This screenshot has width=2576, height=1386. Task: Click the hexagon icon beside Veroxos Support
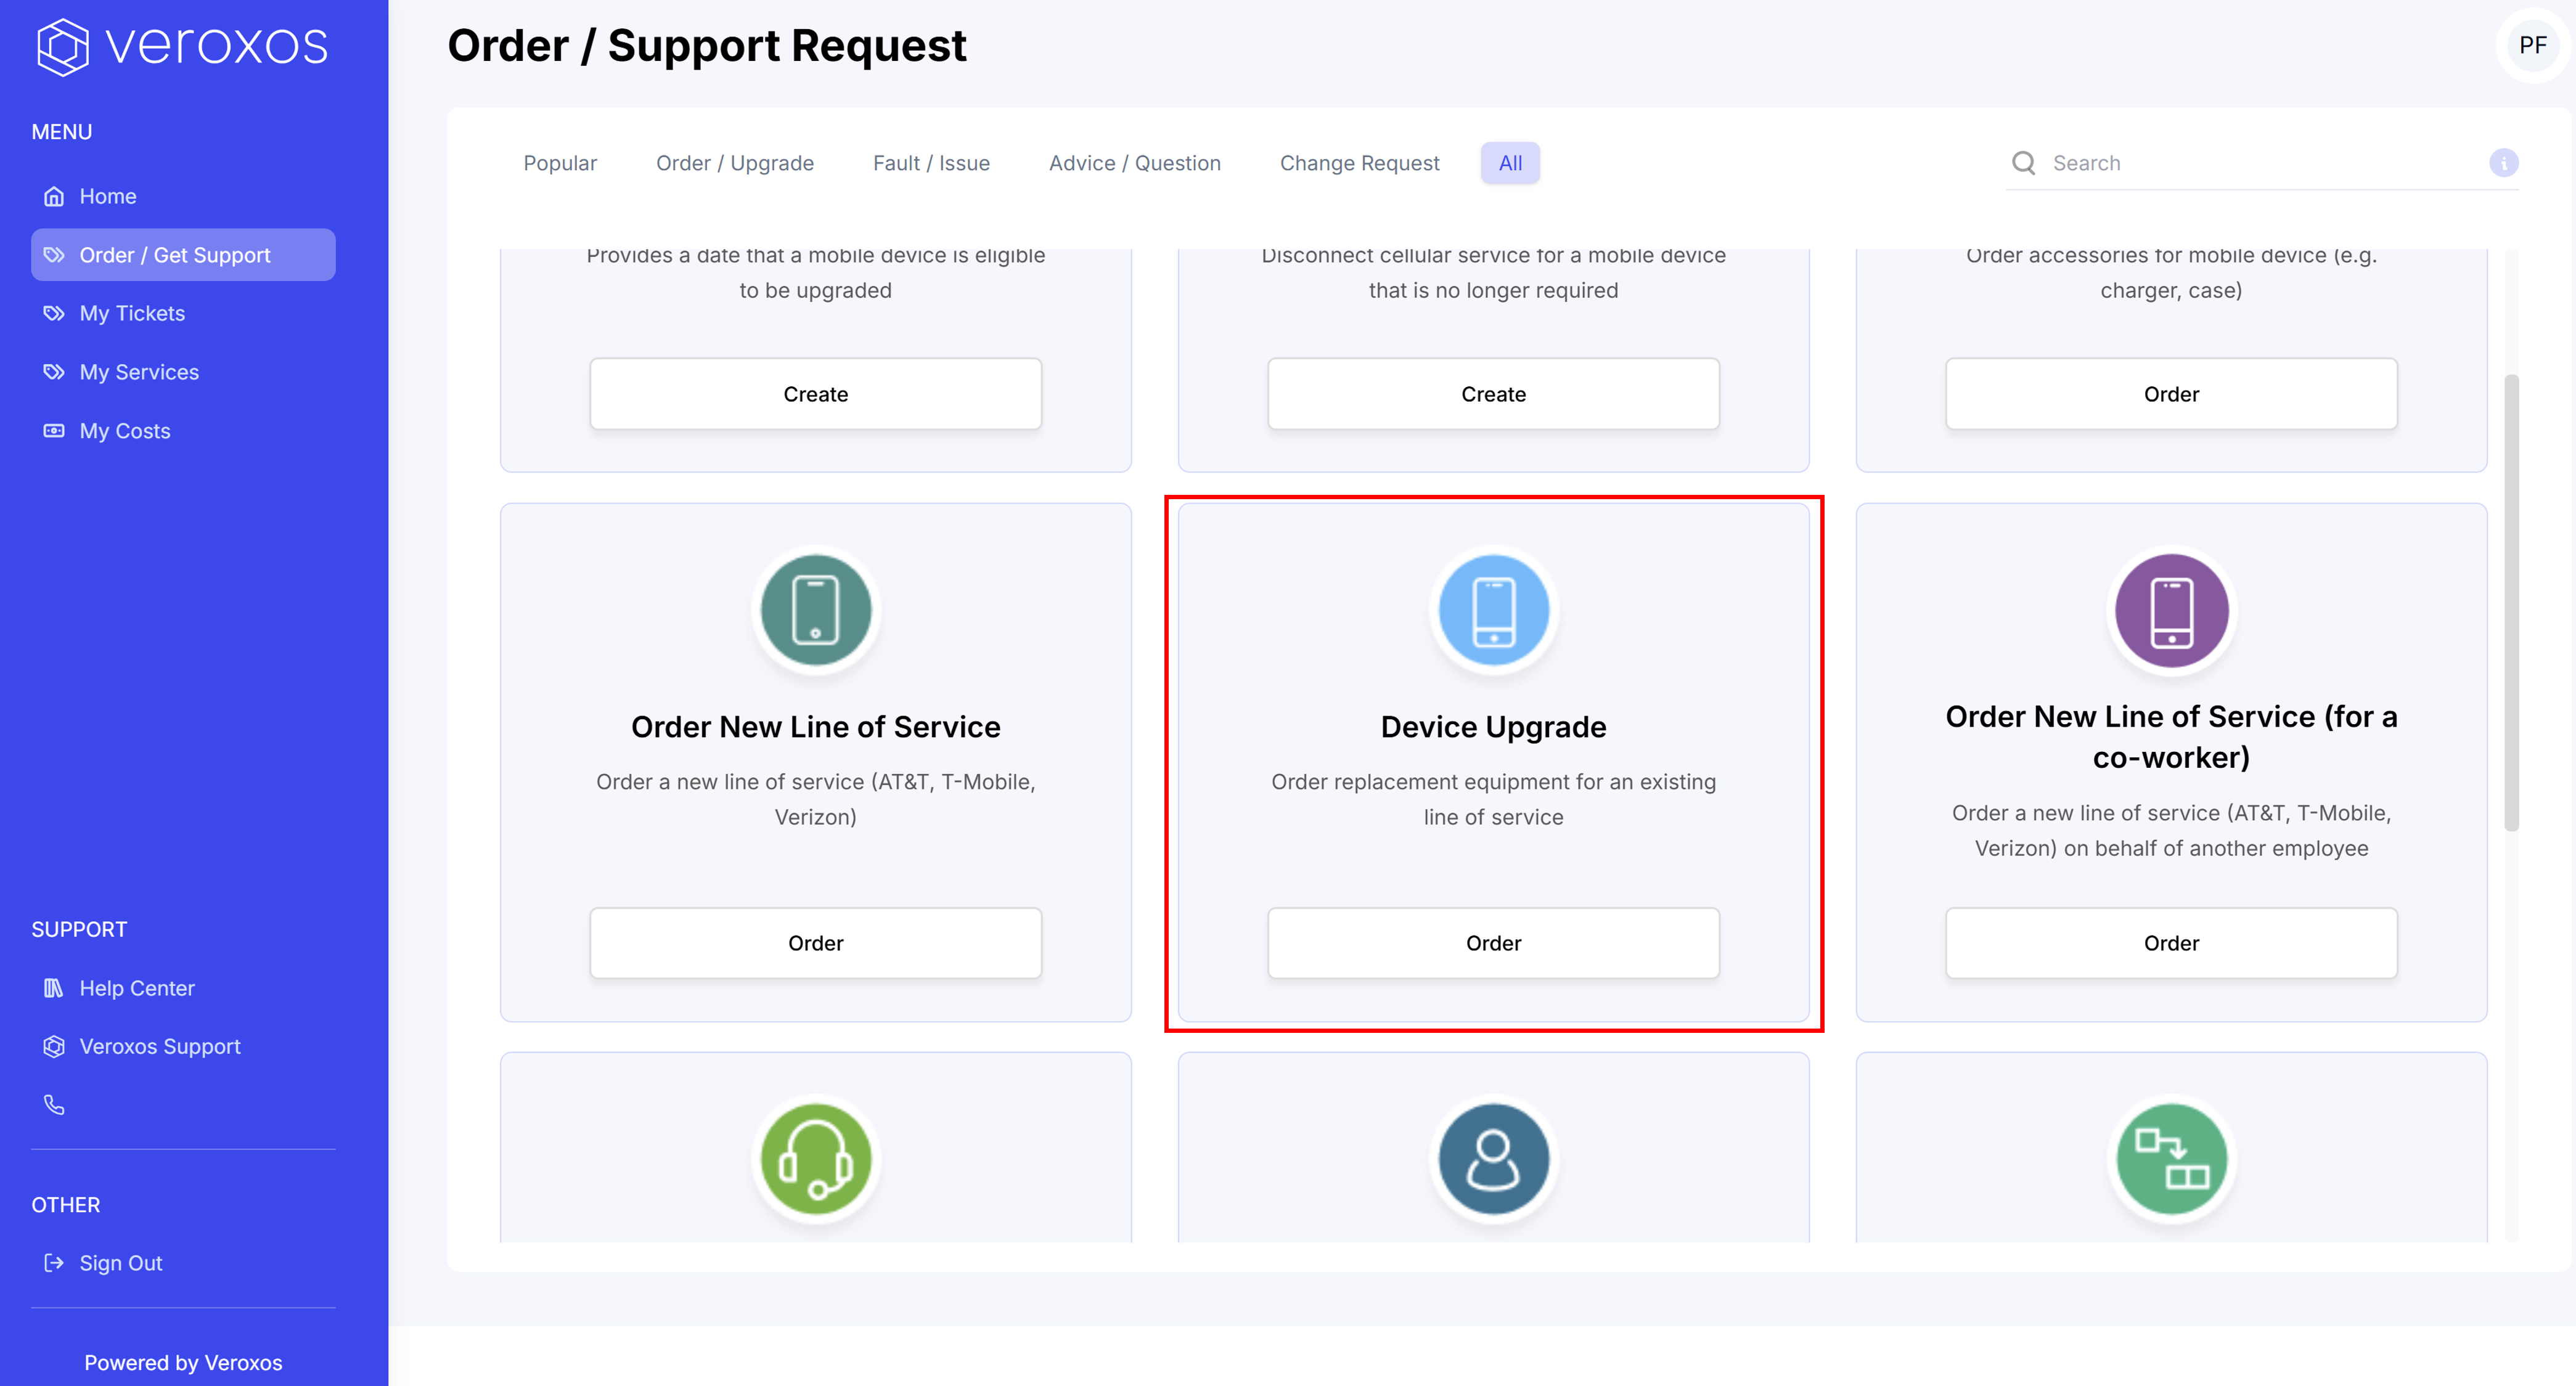54,1046
